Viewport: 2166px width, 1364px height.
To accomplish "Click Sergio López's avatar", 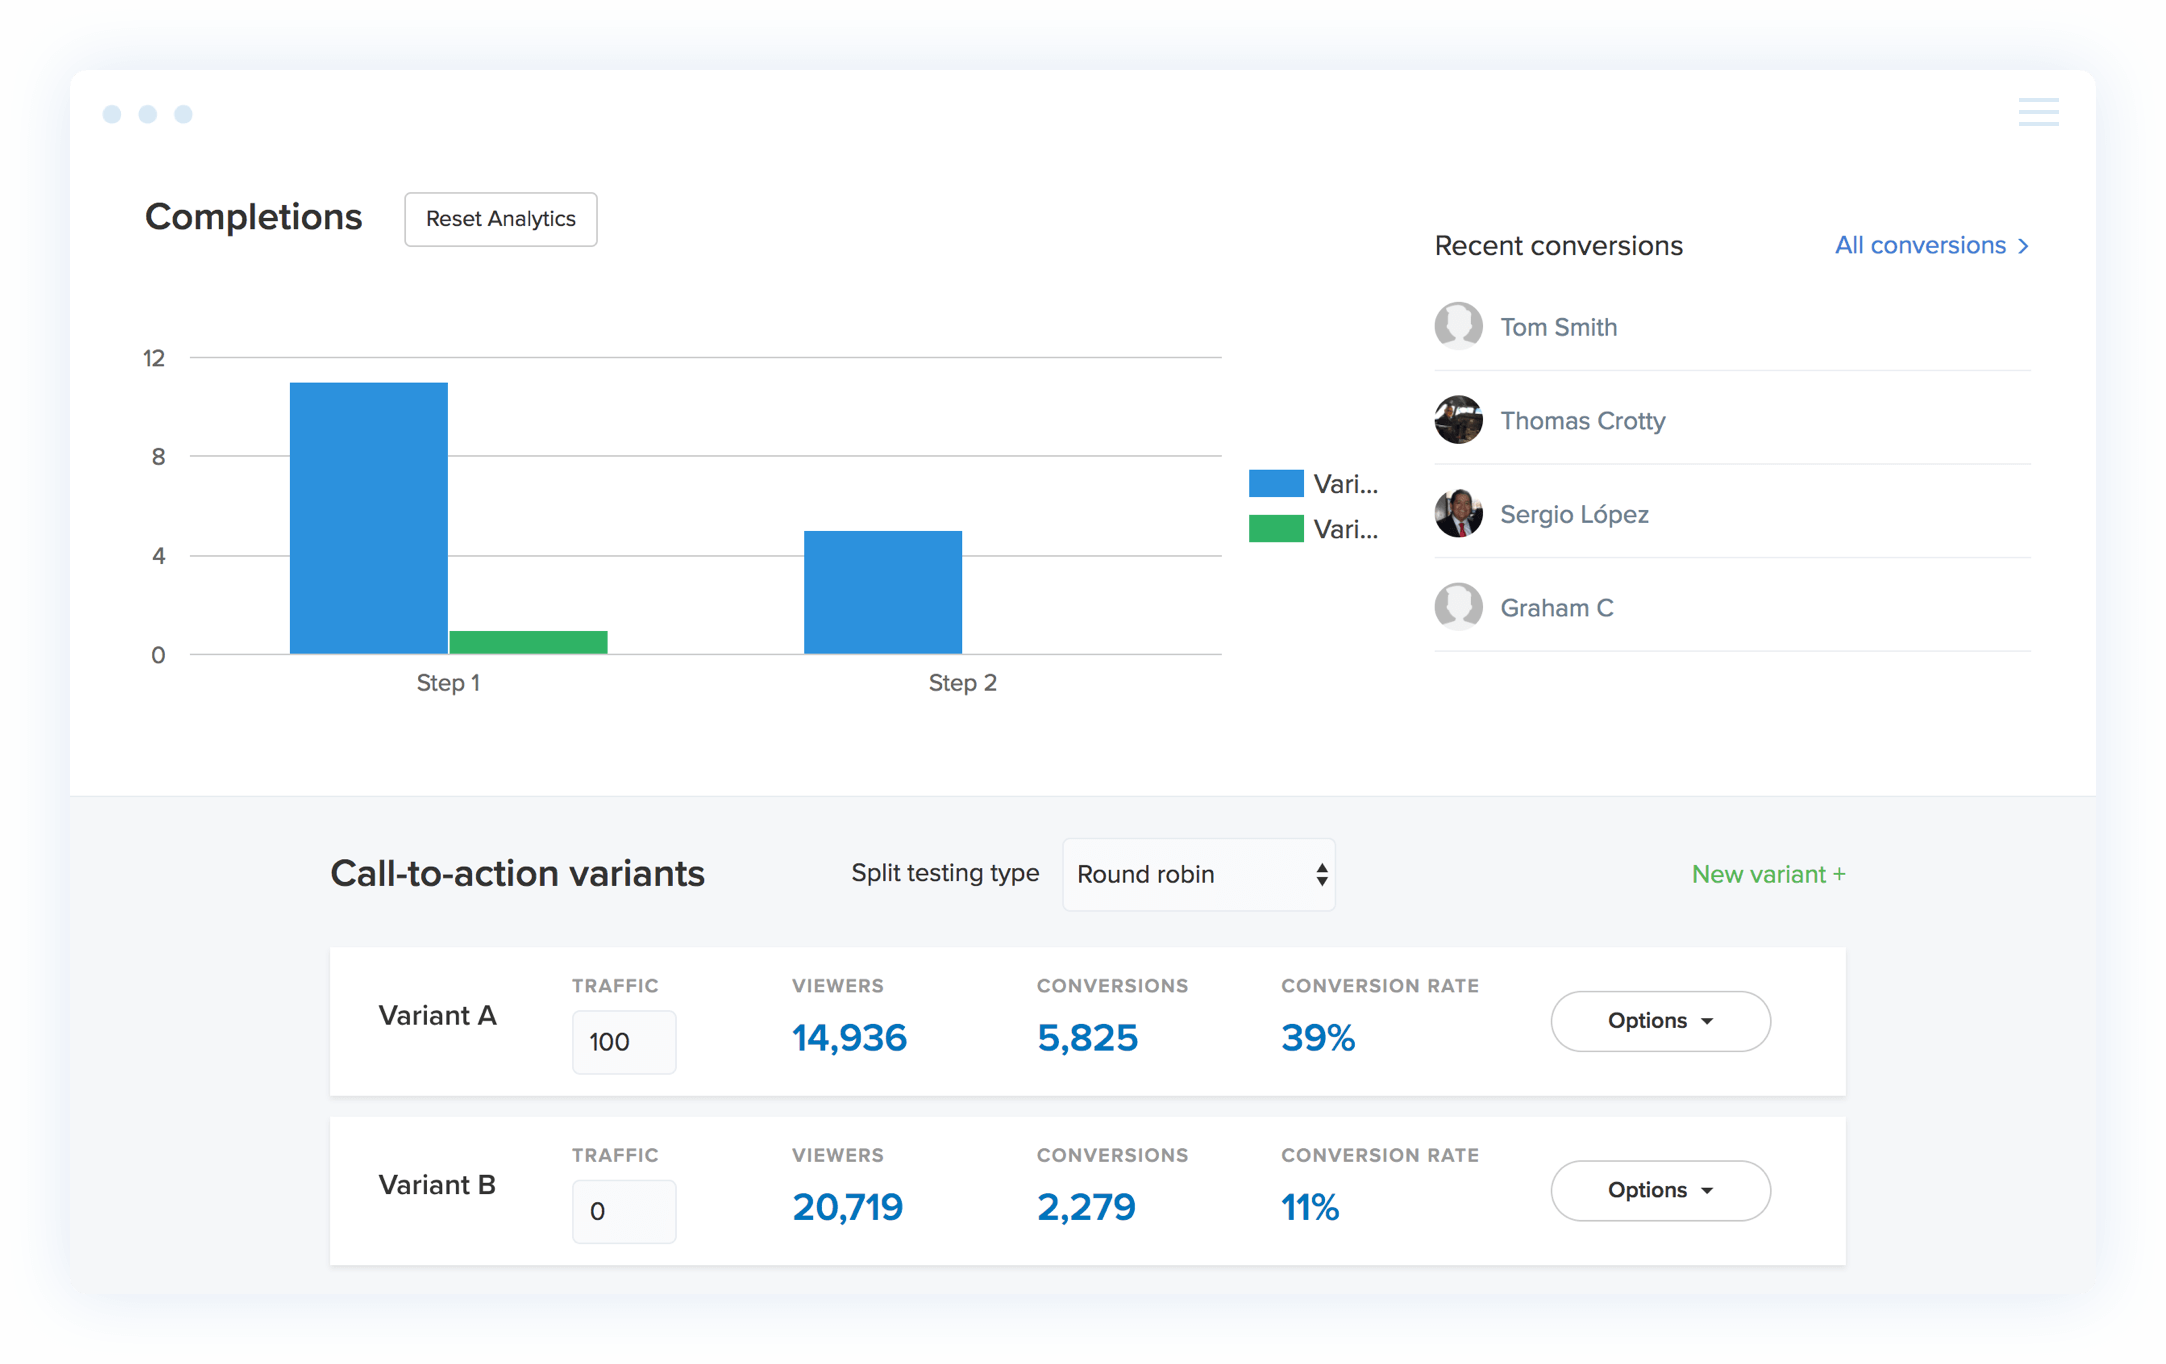I will click(1459, 514).
